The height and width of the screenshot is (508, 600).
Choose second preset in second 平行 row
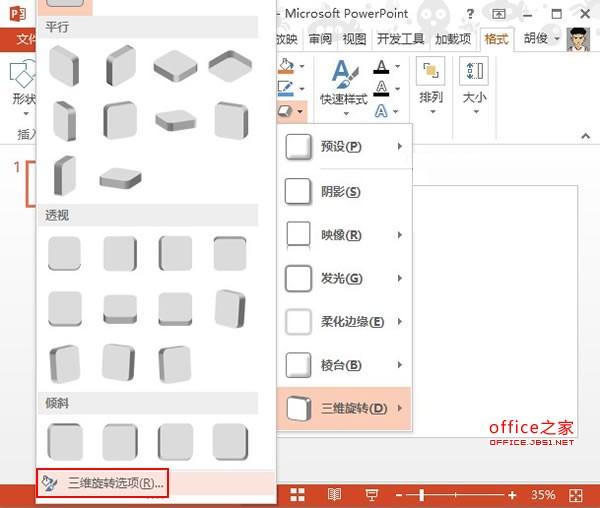coord(120,120)
